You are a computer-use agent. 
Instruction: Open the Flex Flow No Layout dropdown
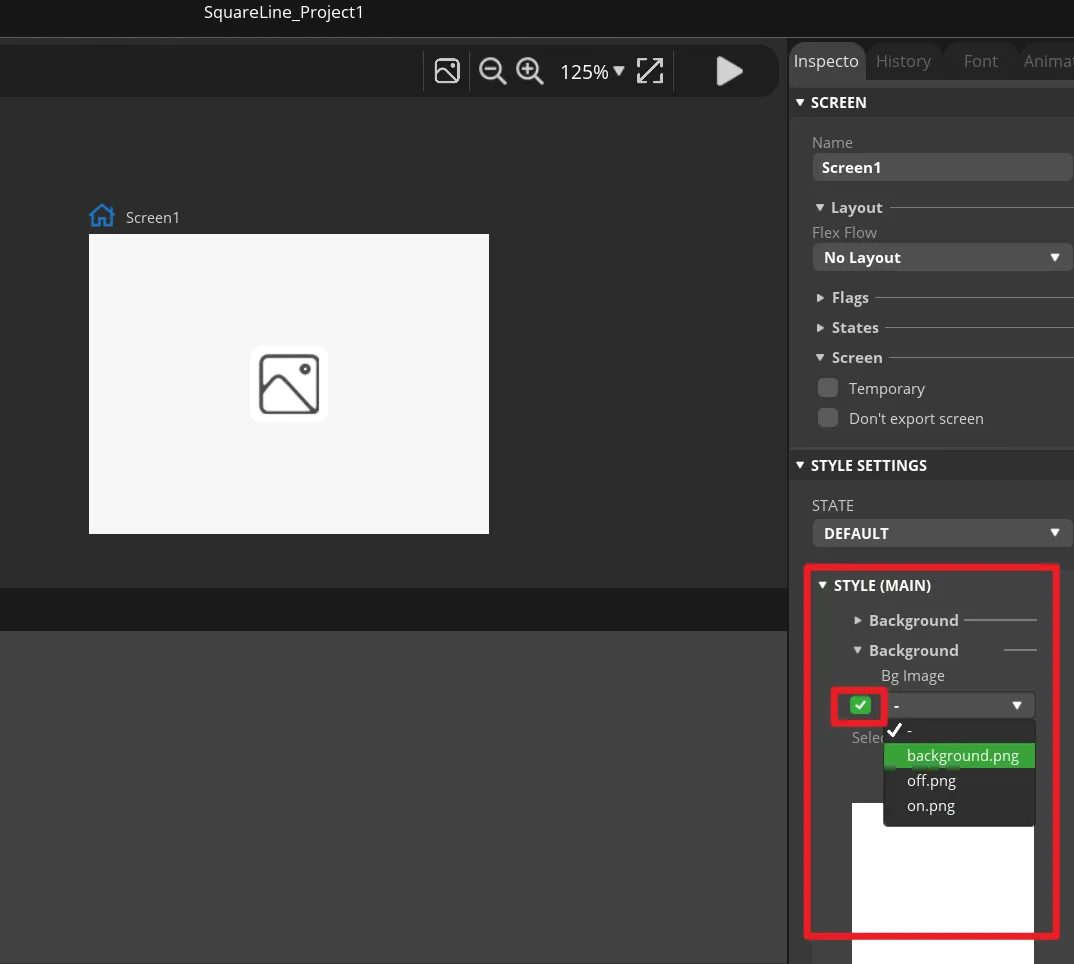coord(941,257)
